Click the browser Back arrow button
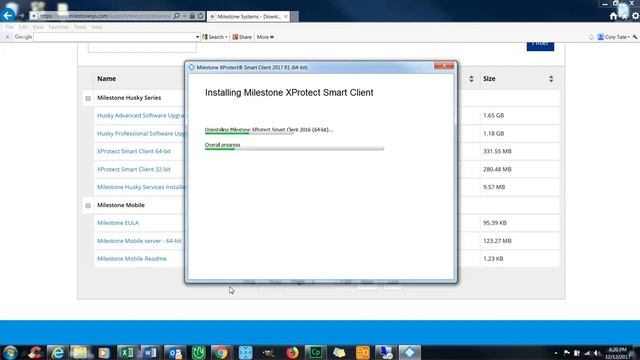The image size is (640, 360). [x=8, y=16]
